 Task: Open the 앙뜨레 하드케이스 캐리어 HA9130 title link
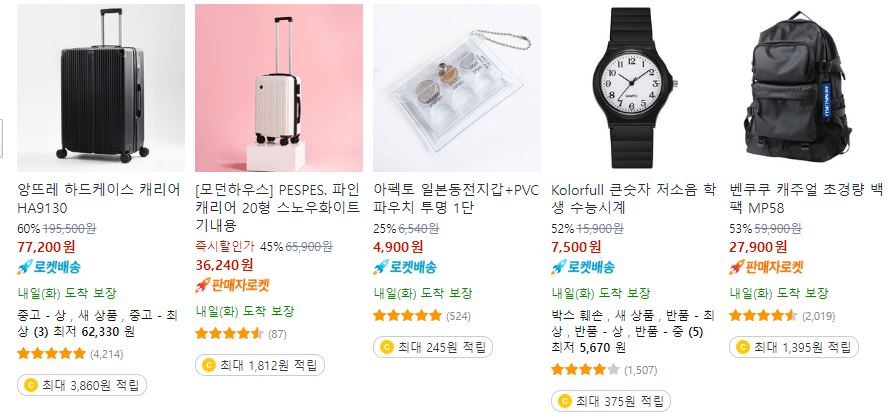click(x=99, y=198)
